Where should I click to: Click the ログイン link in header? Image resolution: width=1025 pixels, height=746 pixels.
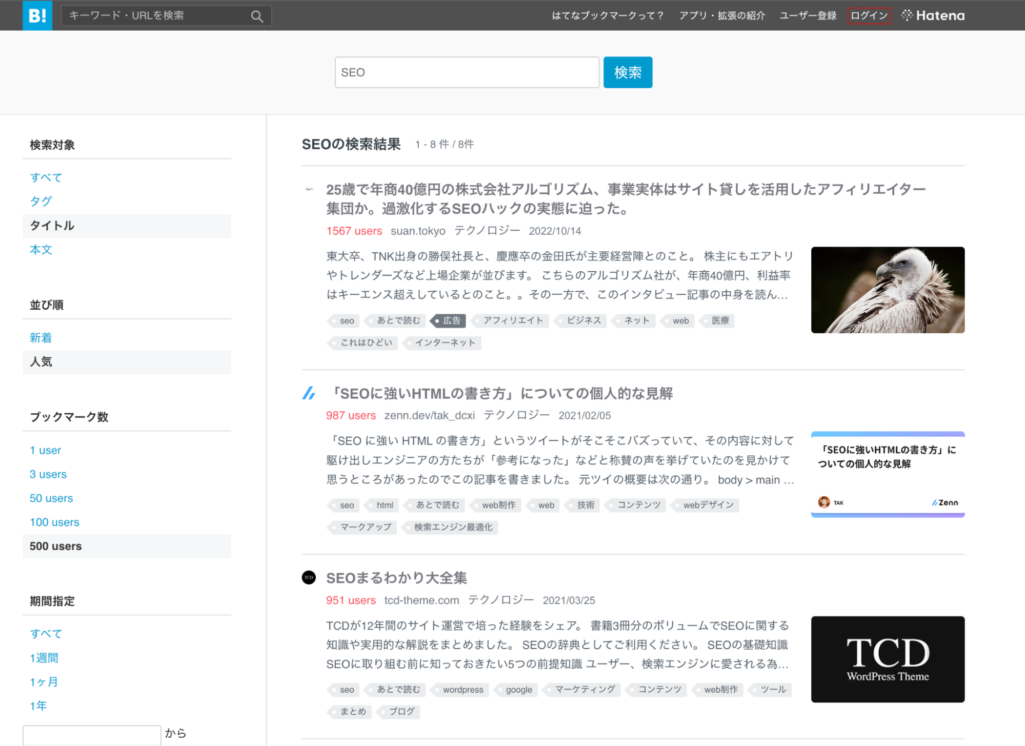pos(868,15)
